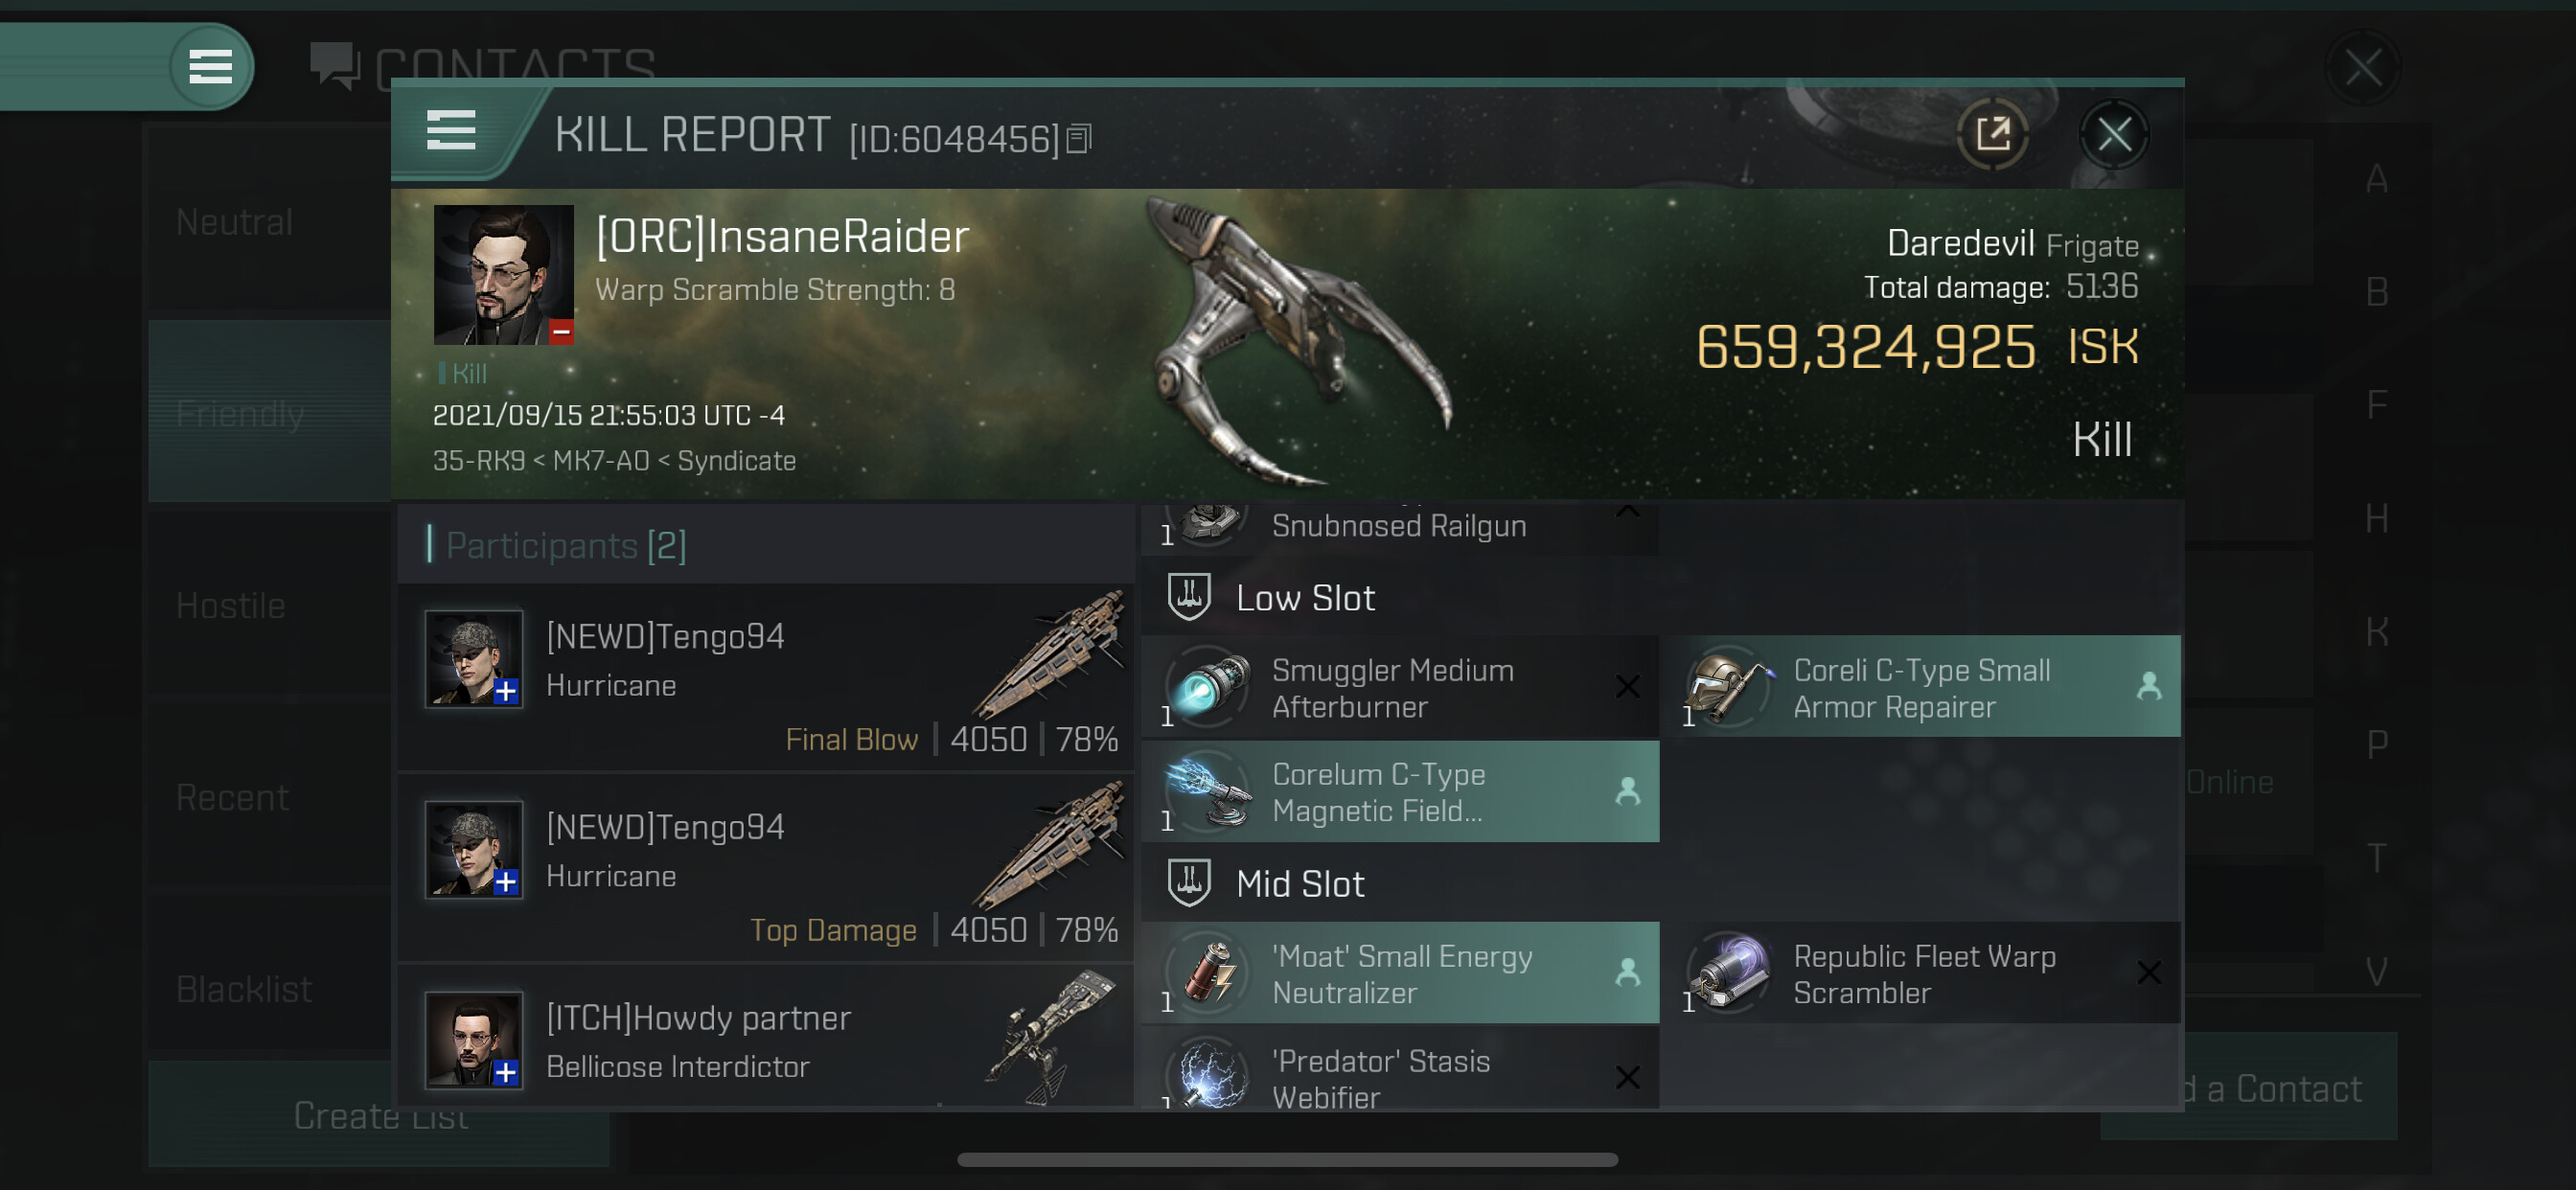Screen dimensions: 2576x1190
Task: Select Corelum C-Type Magnetic Field item
Action: (1399, 791)
